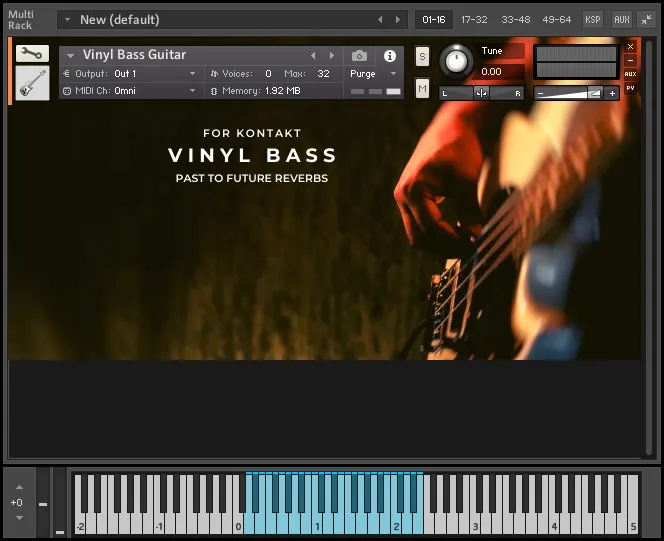Image resolution: width=664 pixels, height=541 pixels.
Task: Click the bass guitar instrument thumbnail icon
Action: coord(32,84)
